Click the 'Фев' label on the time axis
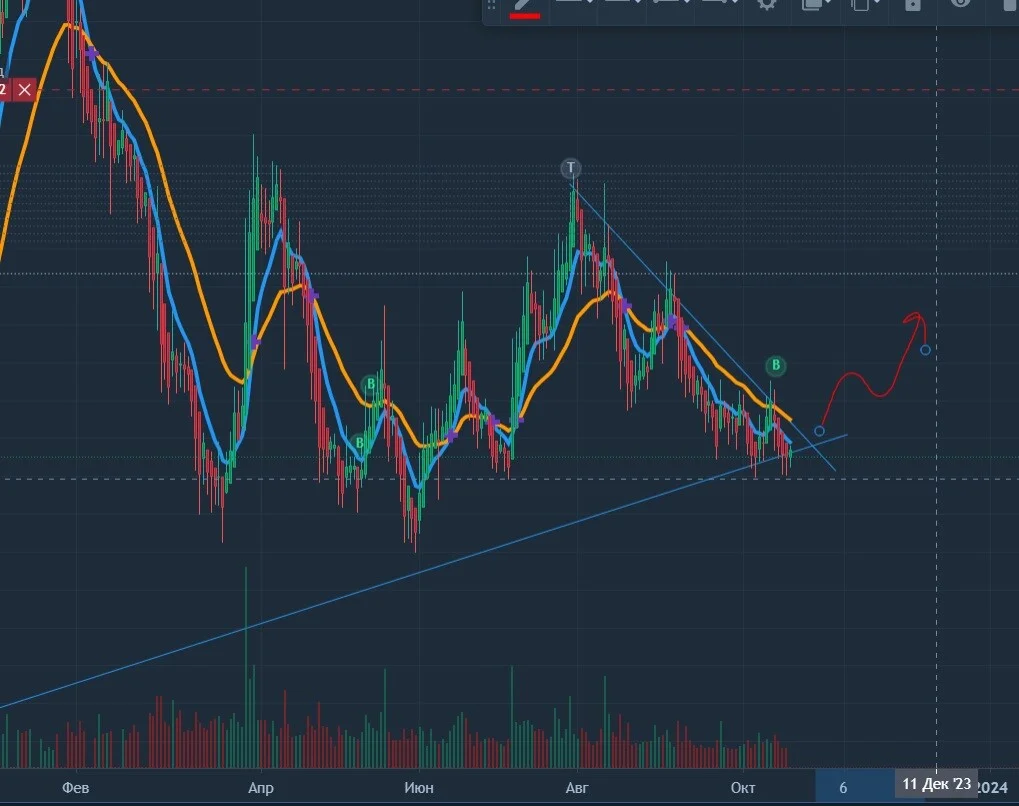Screen dimensions: 1019x806 (x=75, y=788)
